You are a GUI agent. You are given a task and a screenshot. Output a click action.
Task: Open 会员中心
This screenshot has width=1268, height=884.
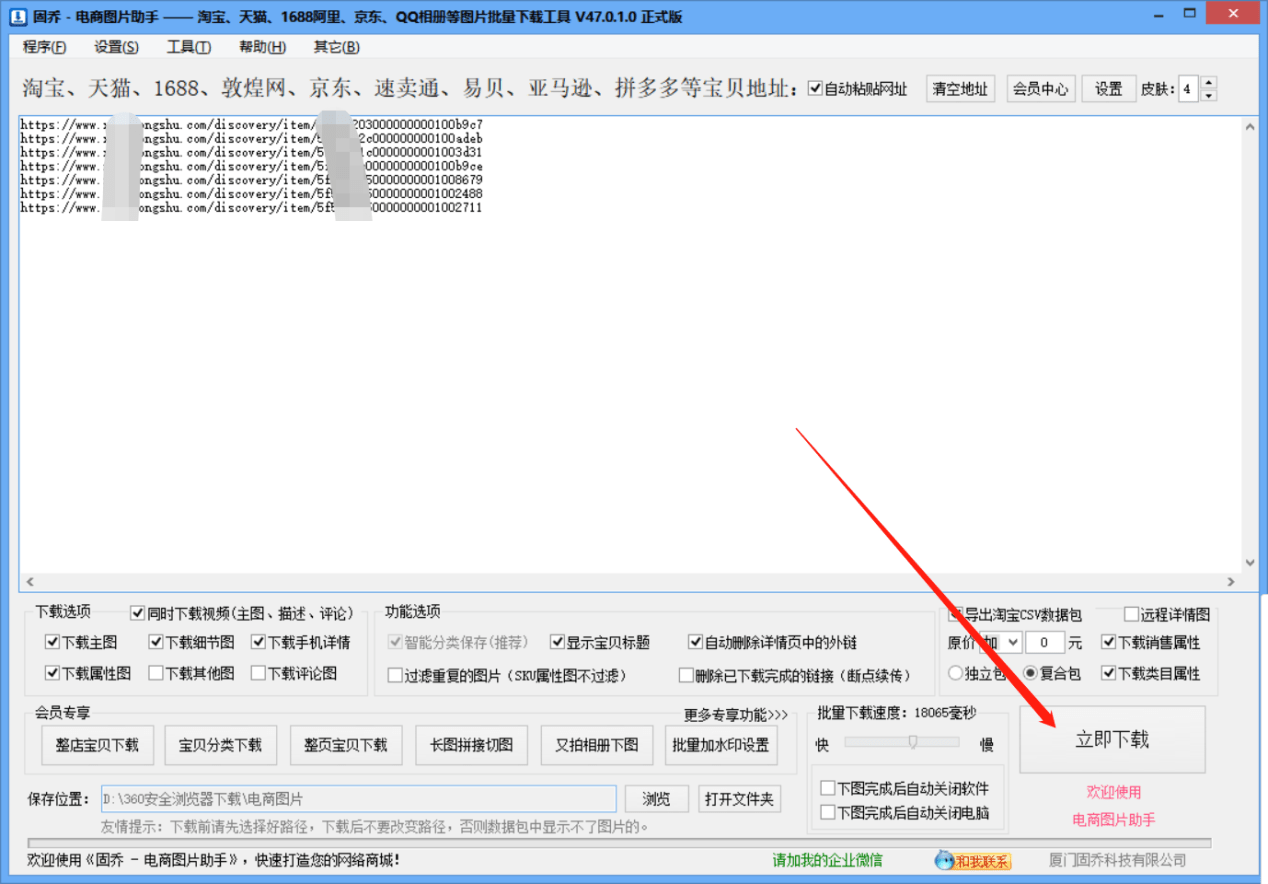tap(1041, 89)
